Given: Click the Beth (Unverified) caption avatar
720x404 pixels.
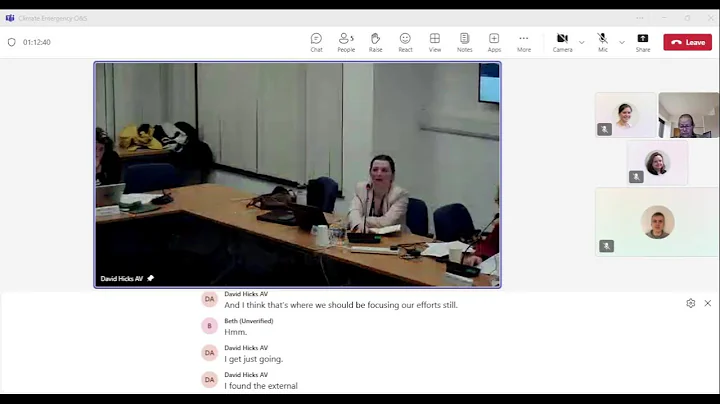Looking at the screenshot, I should (x=209, y=326).
